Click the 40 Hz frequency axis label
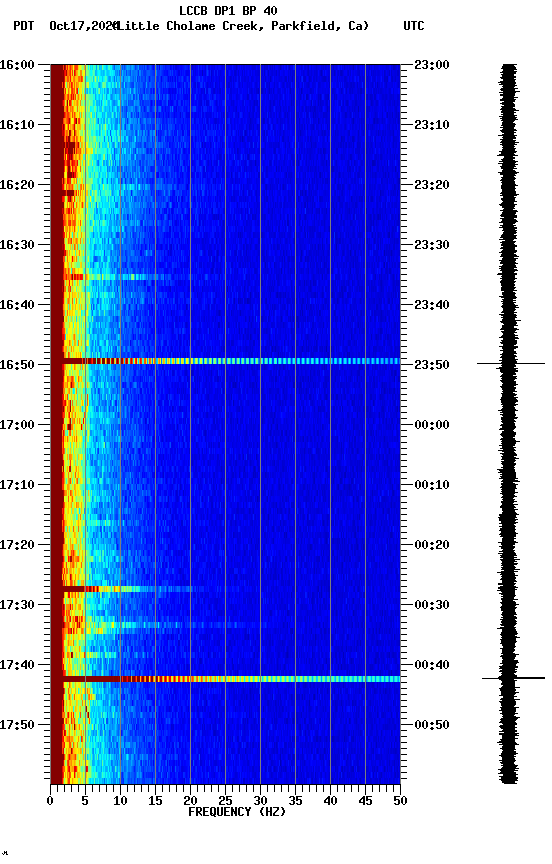The width and height of the screenshot is (552, 864). (330, 801)
